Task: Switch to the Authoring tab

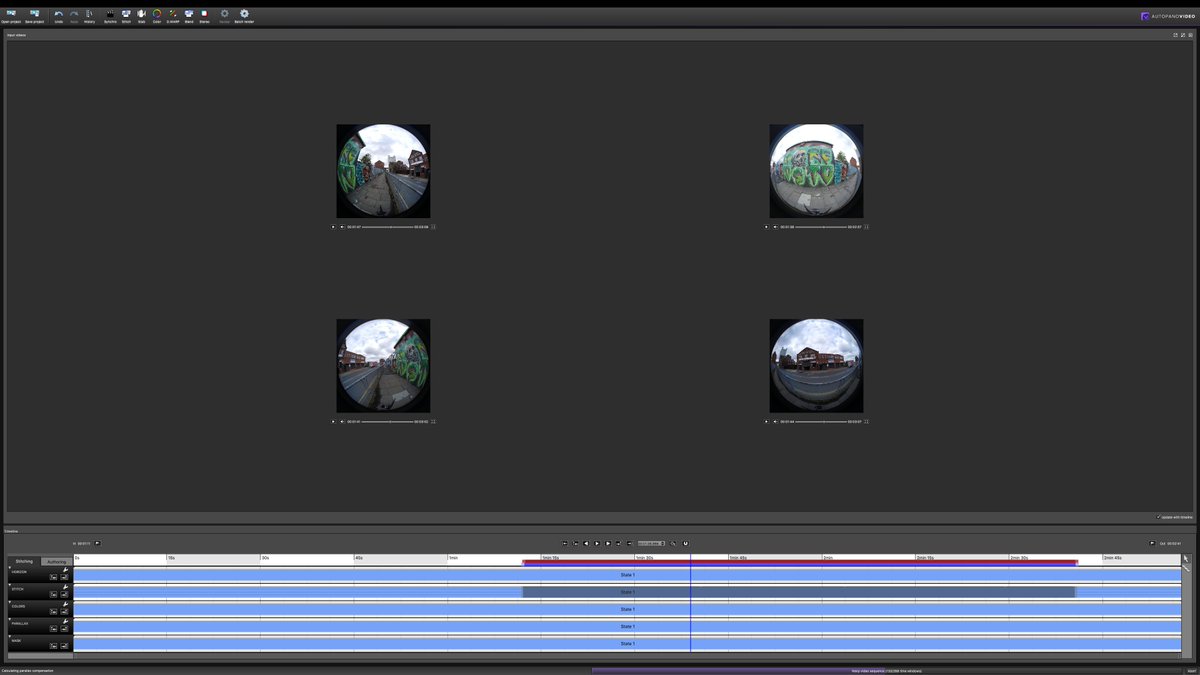Action: point(57,561)
